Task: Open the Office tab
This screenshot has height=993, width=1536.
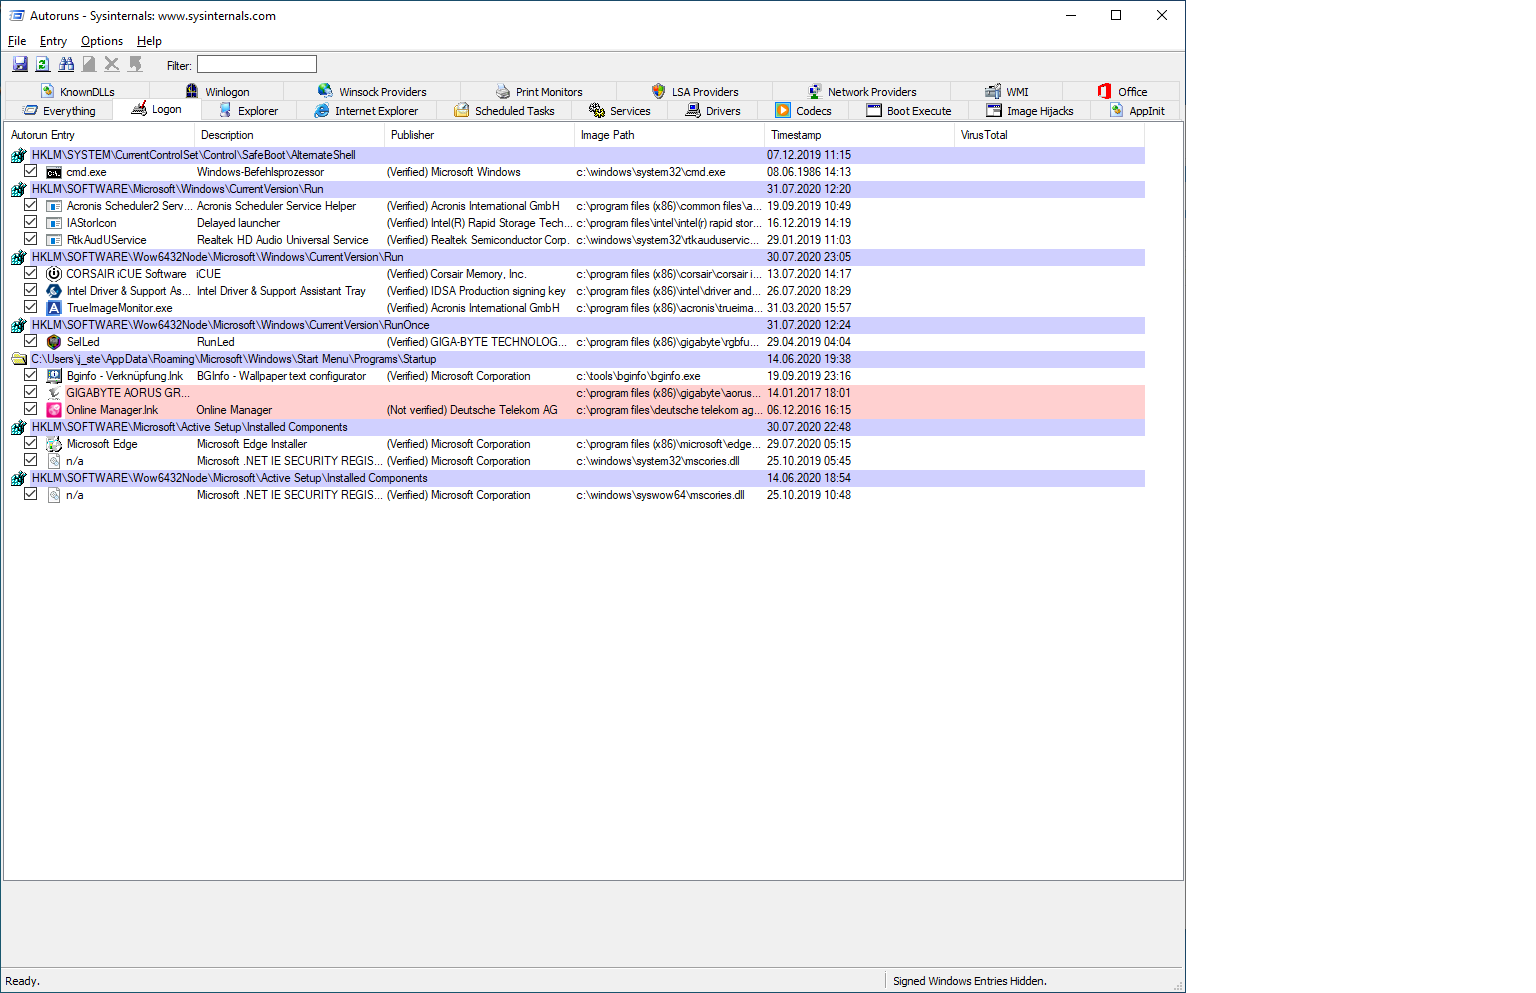Action: [1122, 92]
